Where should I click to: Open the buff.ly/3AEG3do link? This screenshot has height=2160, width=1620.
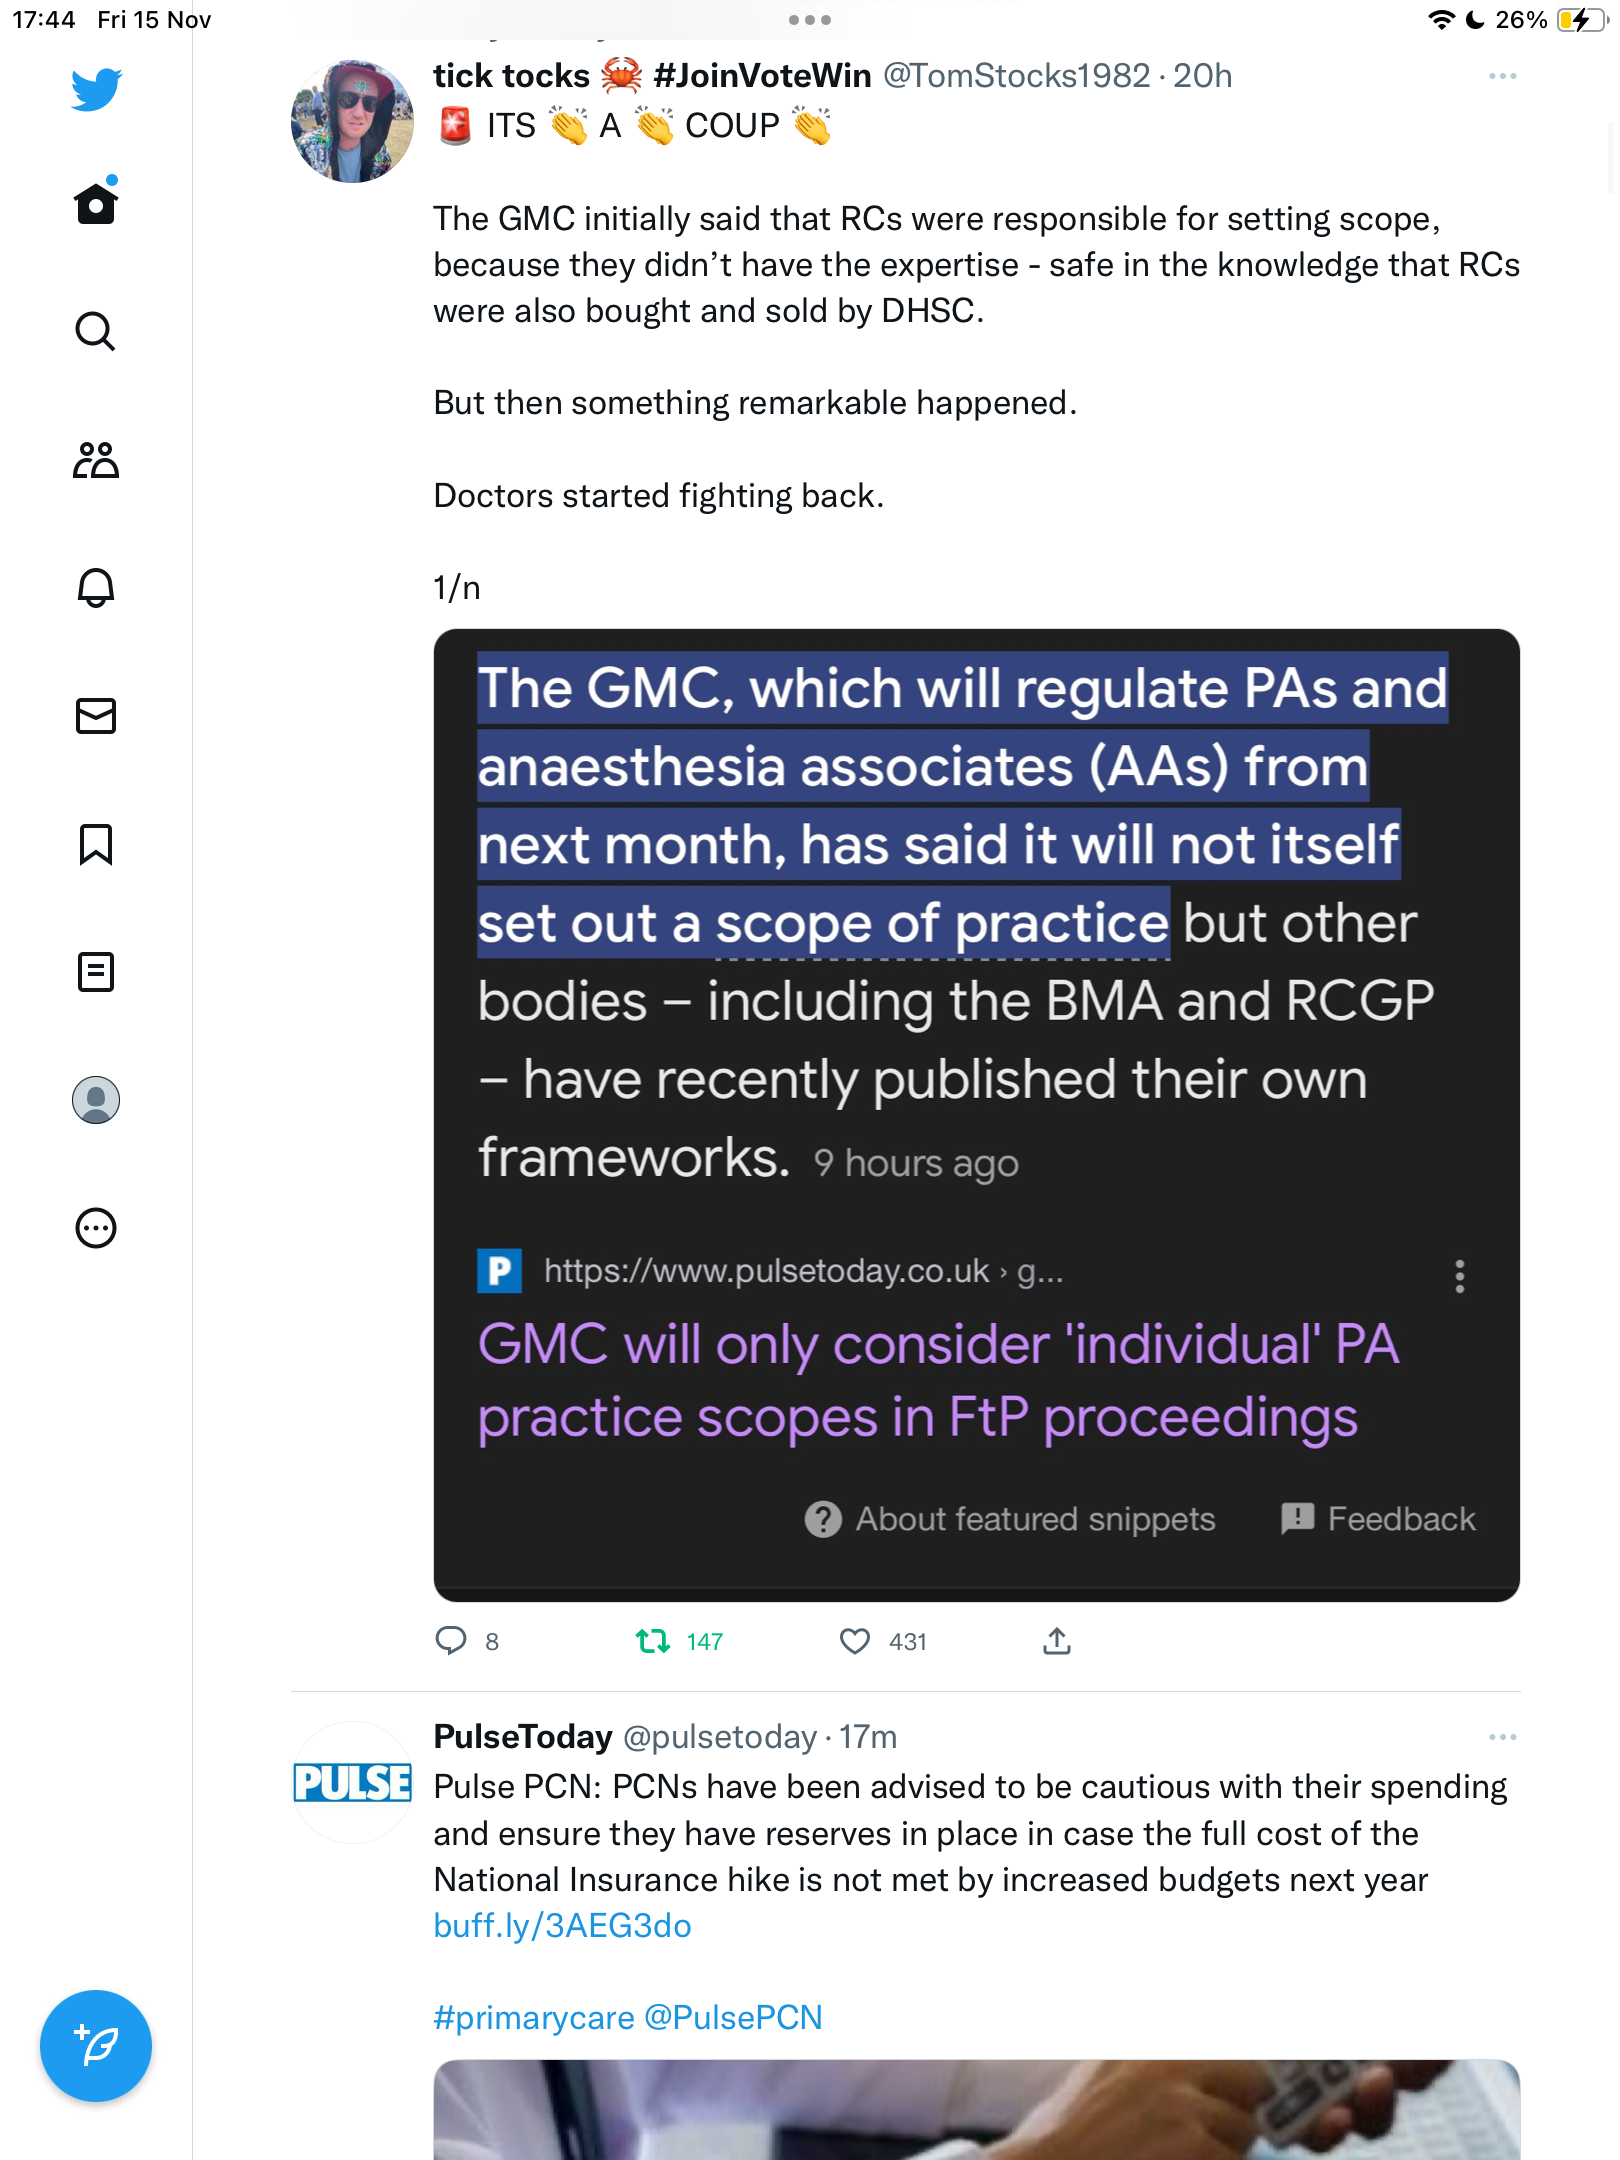[x=562, y=1926]
